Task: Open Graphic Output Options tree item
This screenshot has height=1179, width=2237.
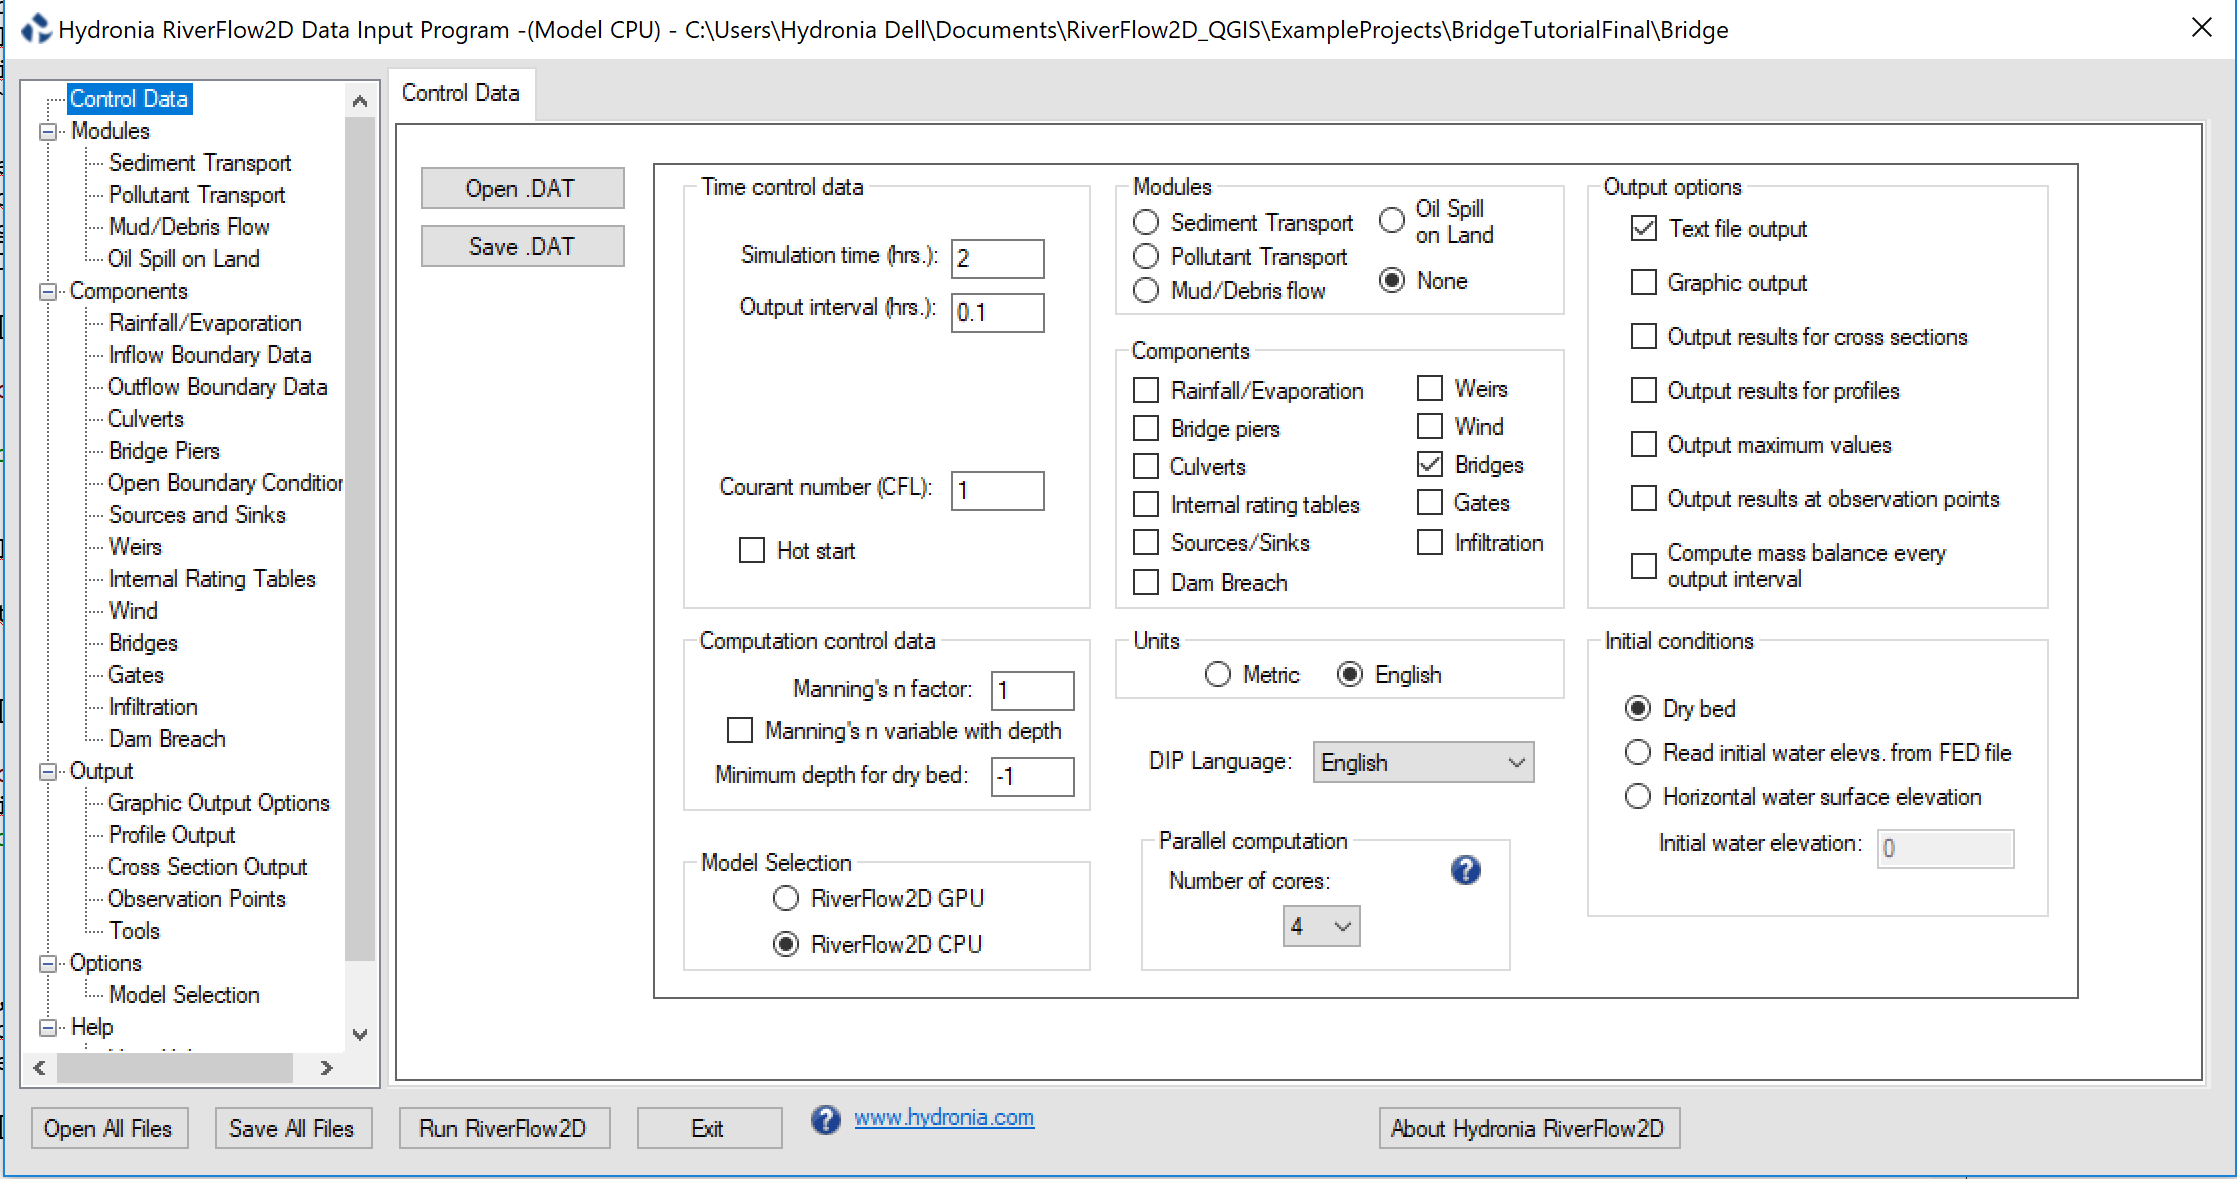Action: [219, 803]
